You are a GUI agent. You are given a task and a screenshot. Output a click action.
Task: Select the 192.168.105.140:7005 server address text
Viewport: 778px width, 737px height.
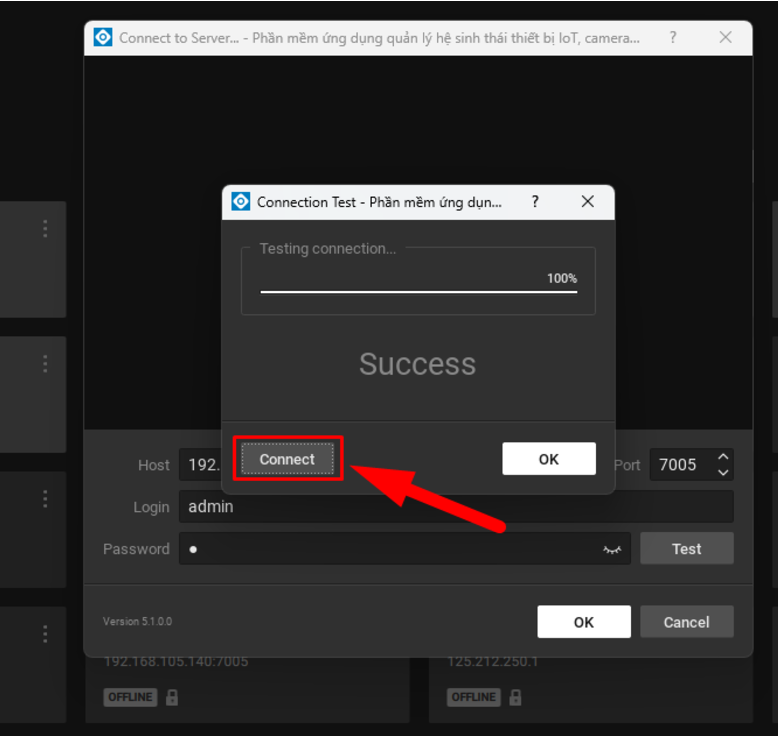coord(176,662)
